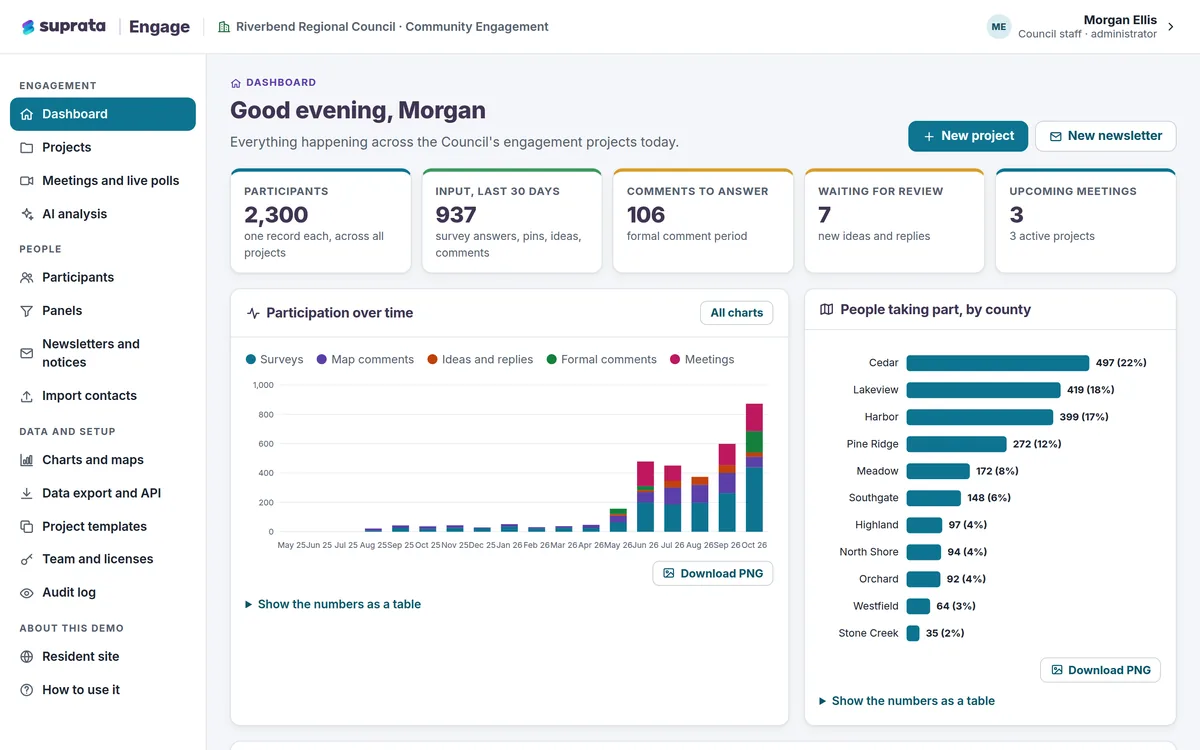Image resolution: width=1200 pixels, height=750 pixels.
Task: Toggle the Map comments legend series
Action: click(x=365, y=359)
